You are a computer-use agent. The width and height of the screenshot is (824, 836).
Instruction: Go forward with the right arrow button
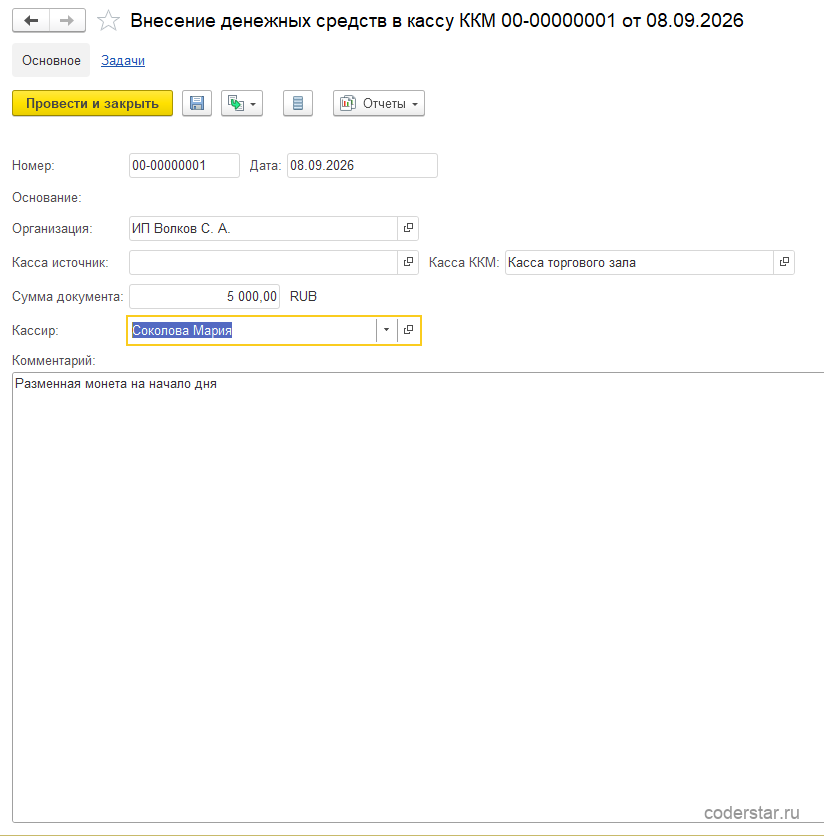[x=67, y=21]
